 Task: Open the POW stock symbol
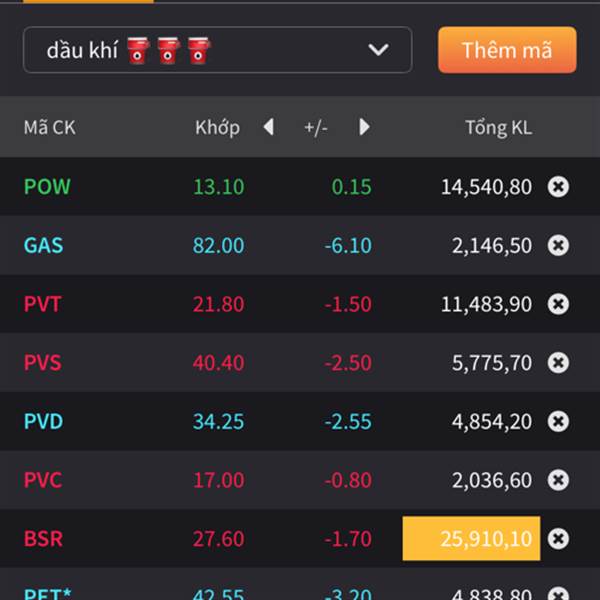(x=47, y=187)
